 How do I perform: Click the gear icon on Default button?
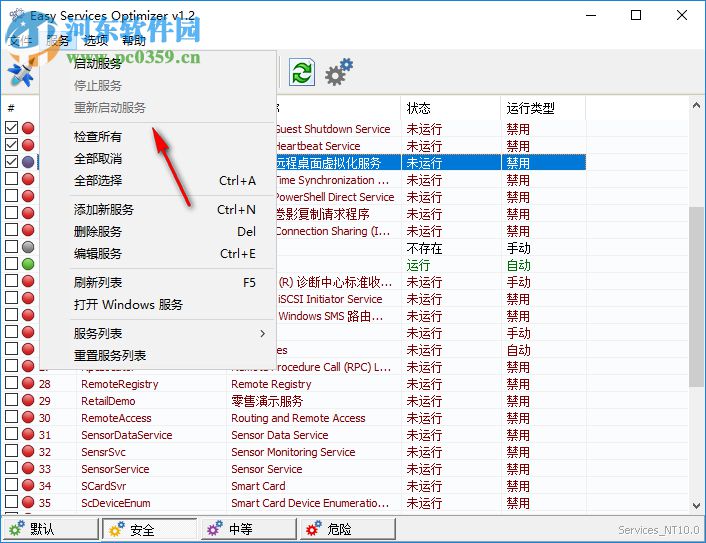[17, 529]
